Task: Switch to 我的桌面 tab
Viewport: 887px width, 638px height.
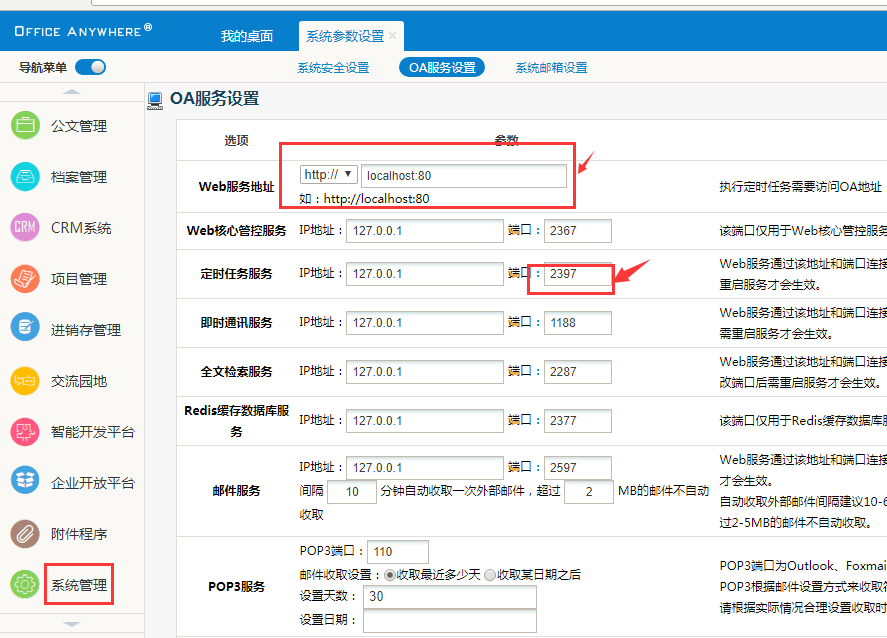Action: coord(247,36)
